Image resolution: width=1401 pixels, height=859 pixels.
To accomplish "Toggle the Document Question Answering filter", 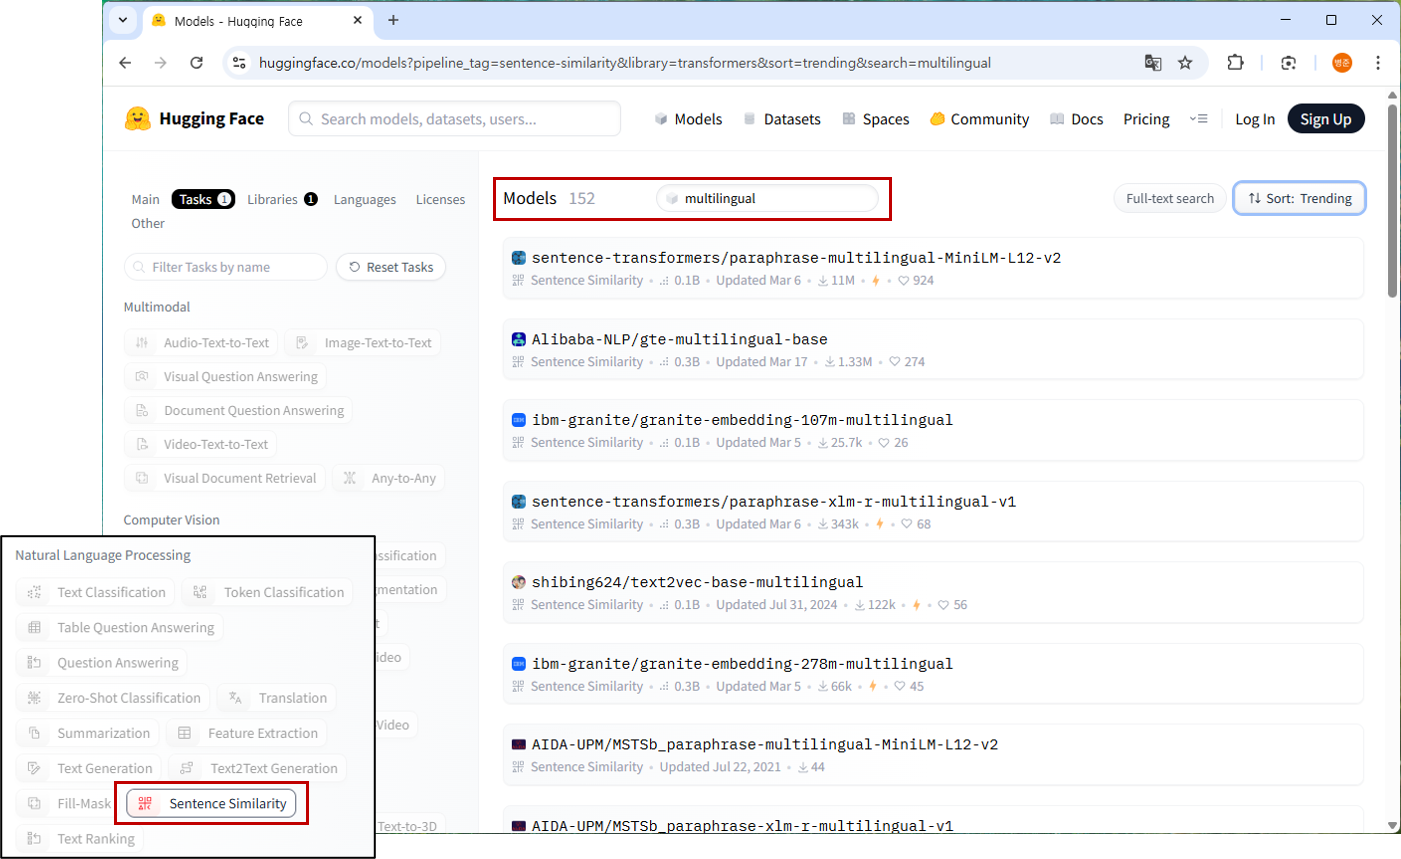I will coord(239,411).
